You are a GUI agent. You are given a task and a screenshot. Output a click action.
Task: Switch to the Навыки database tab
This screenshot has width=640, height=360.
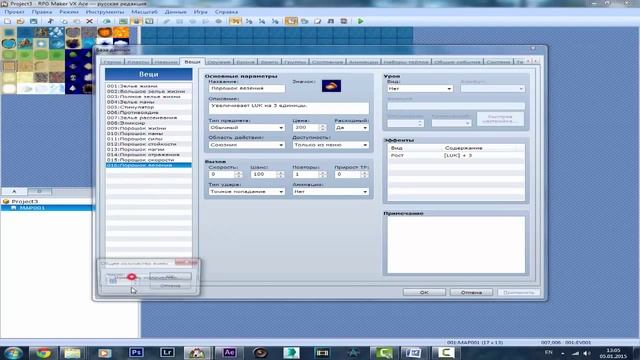166,62
